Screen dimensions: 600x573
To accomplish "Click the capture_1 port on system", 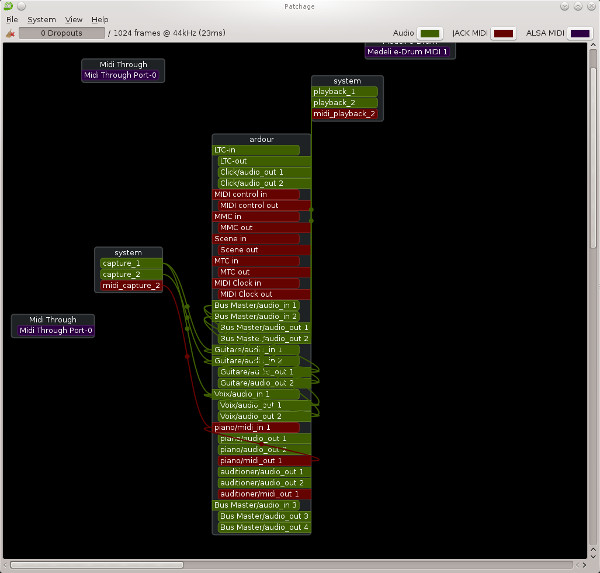I will pyautogui.click(x=128, y=264).
